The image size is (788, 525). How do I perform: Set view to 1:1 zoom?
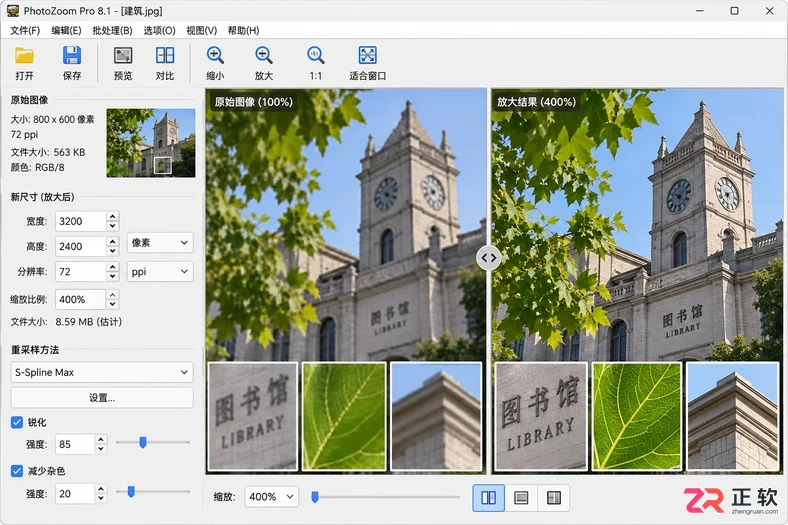316,63
